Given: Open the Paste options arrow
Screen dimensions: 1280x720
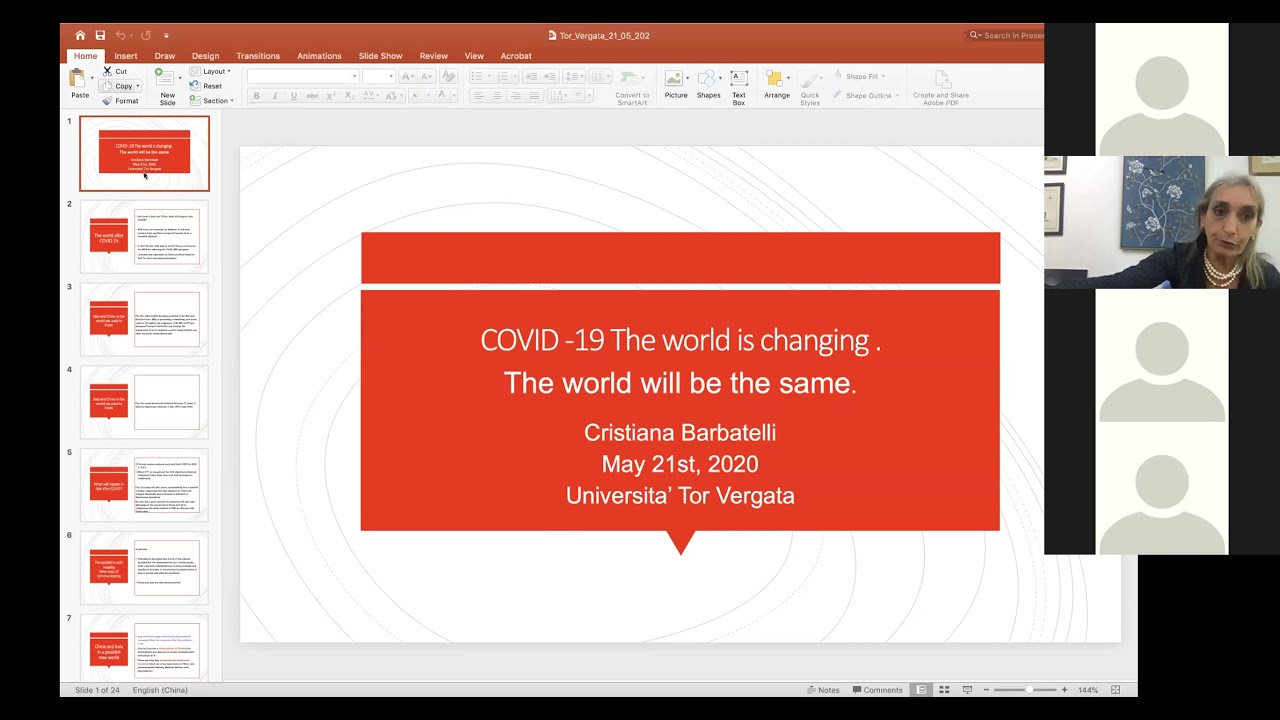Looking at the screenshot, I should click(92, 78).
